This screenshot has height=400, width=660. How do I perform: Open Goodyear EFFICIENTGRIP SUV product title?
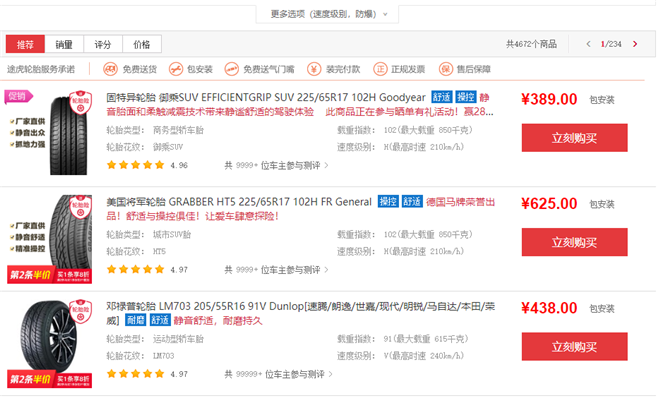(266, 98)
